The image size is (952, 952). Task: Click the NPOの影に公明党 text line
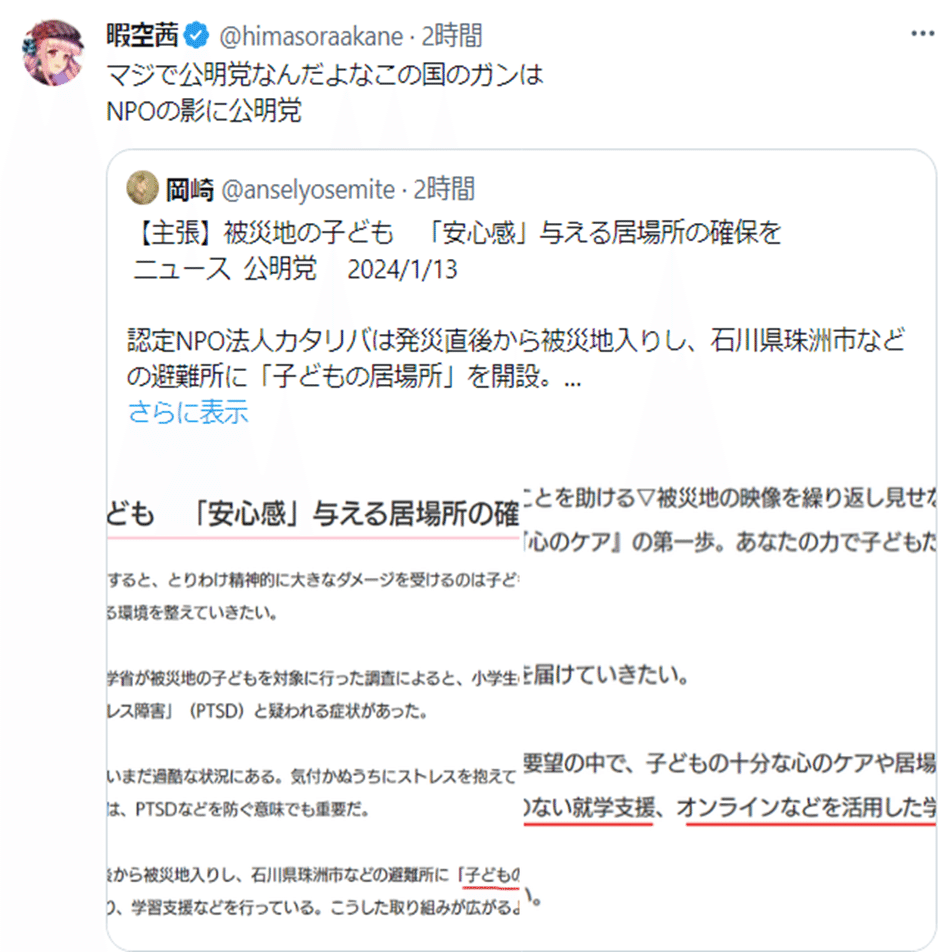203,111
